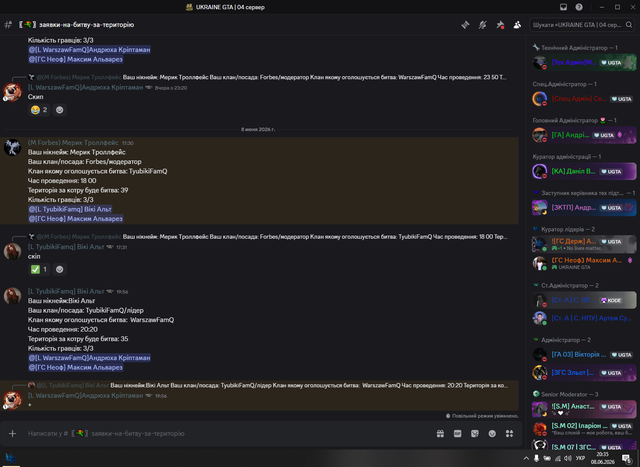Expand hidden system tray icons arrow
640x467 pixels.
click(x=526, y=458)
